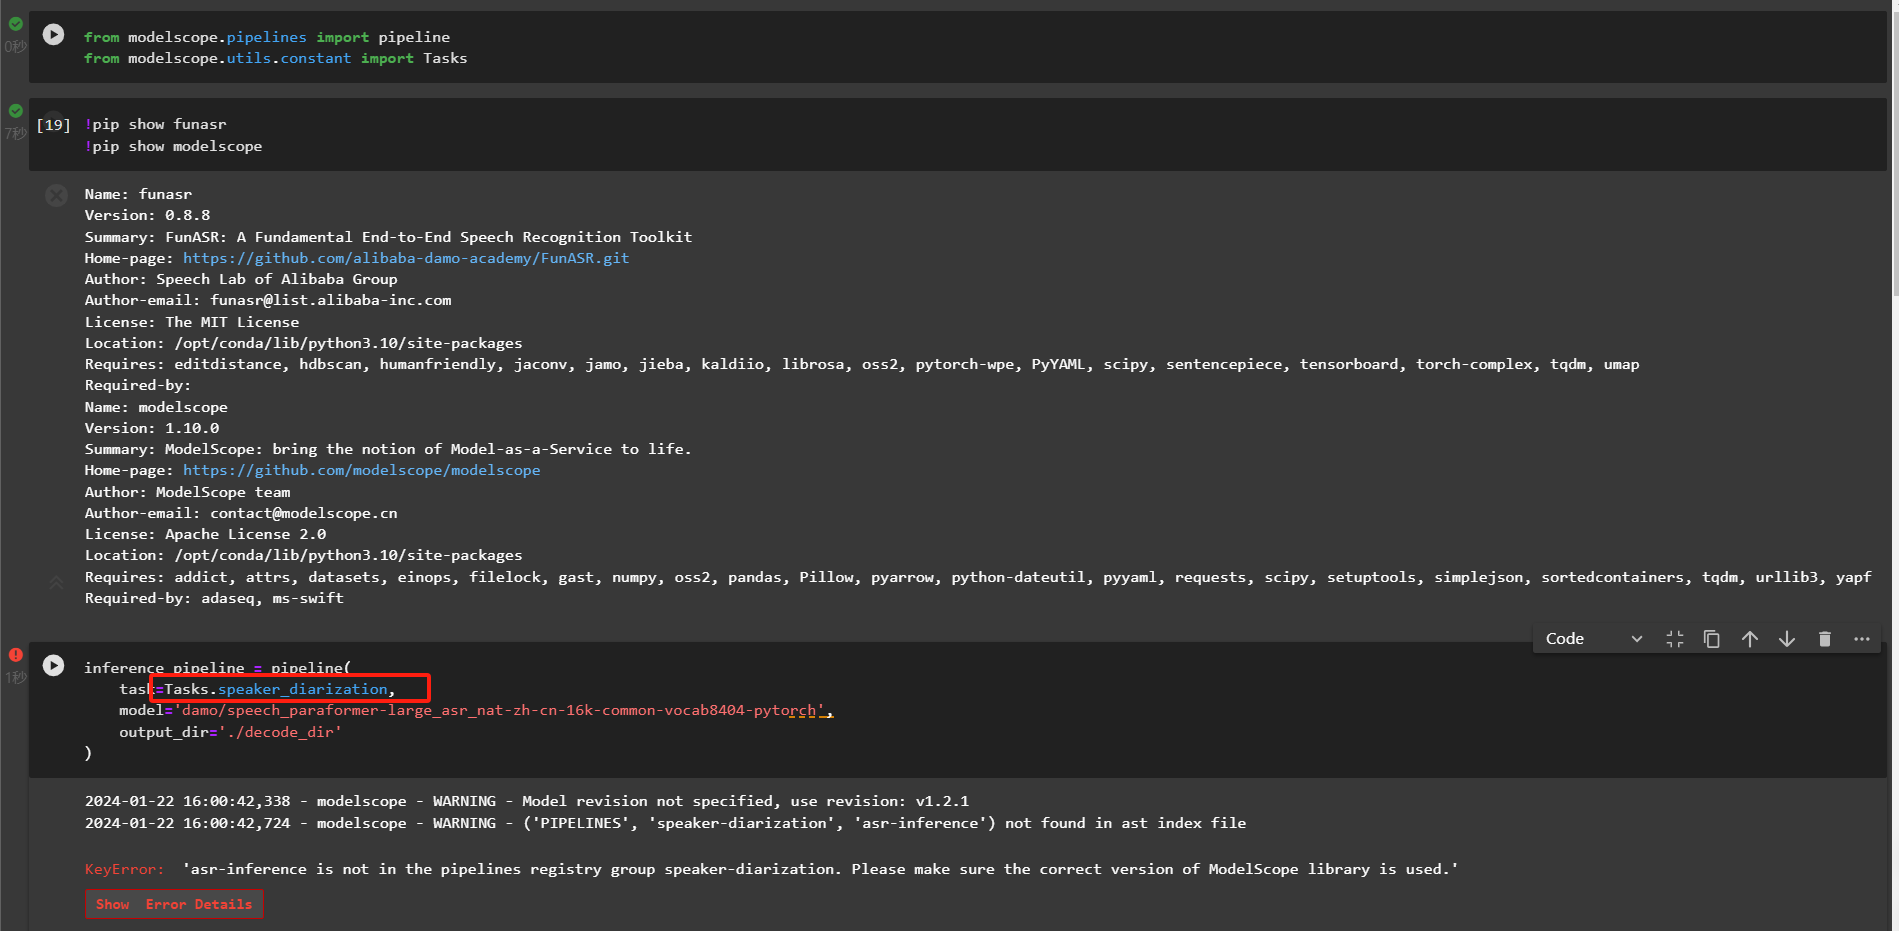Click the red error indicator on pipeline cell
Viewport: 1899px width, 931px height.
[16, 655]
